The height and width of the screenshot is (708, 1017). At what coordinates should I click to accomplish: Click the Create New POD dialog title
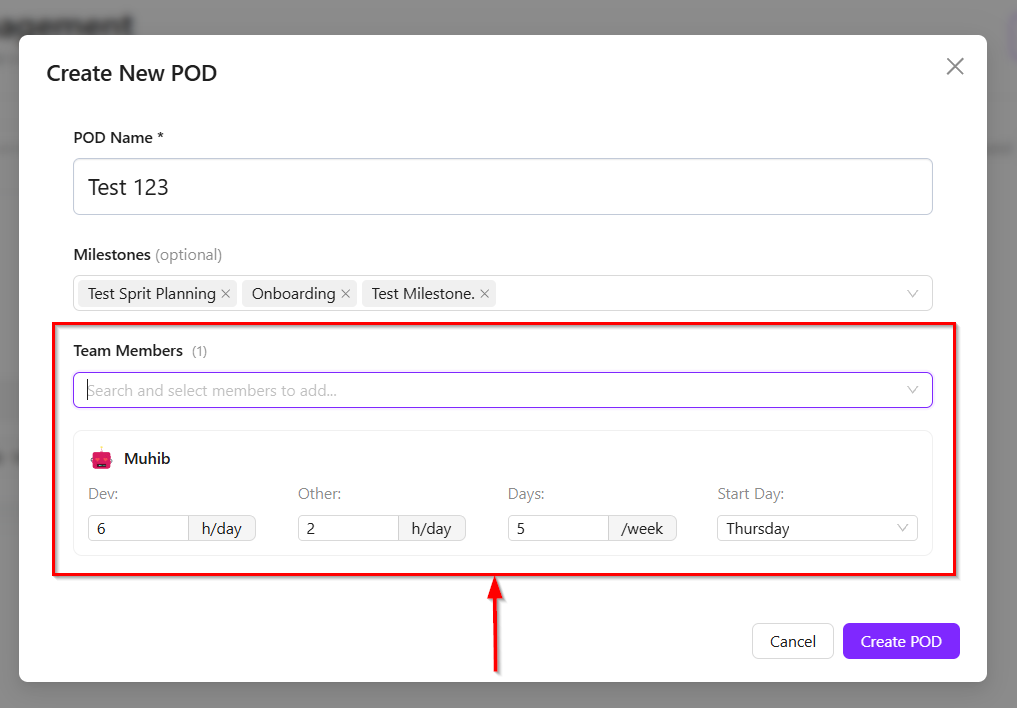(132, 73)
